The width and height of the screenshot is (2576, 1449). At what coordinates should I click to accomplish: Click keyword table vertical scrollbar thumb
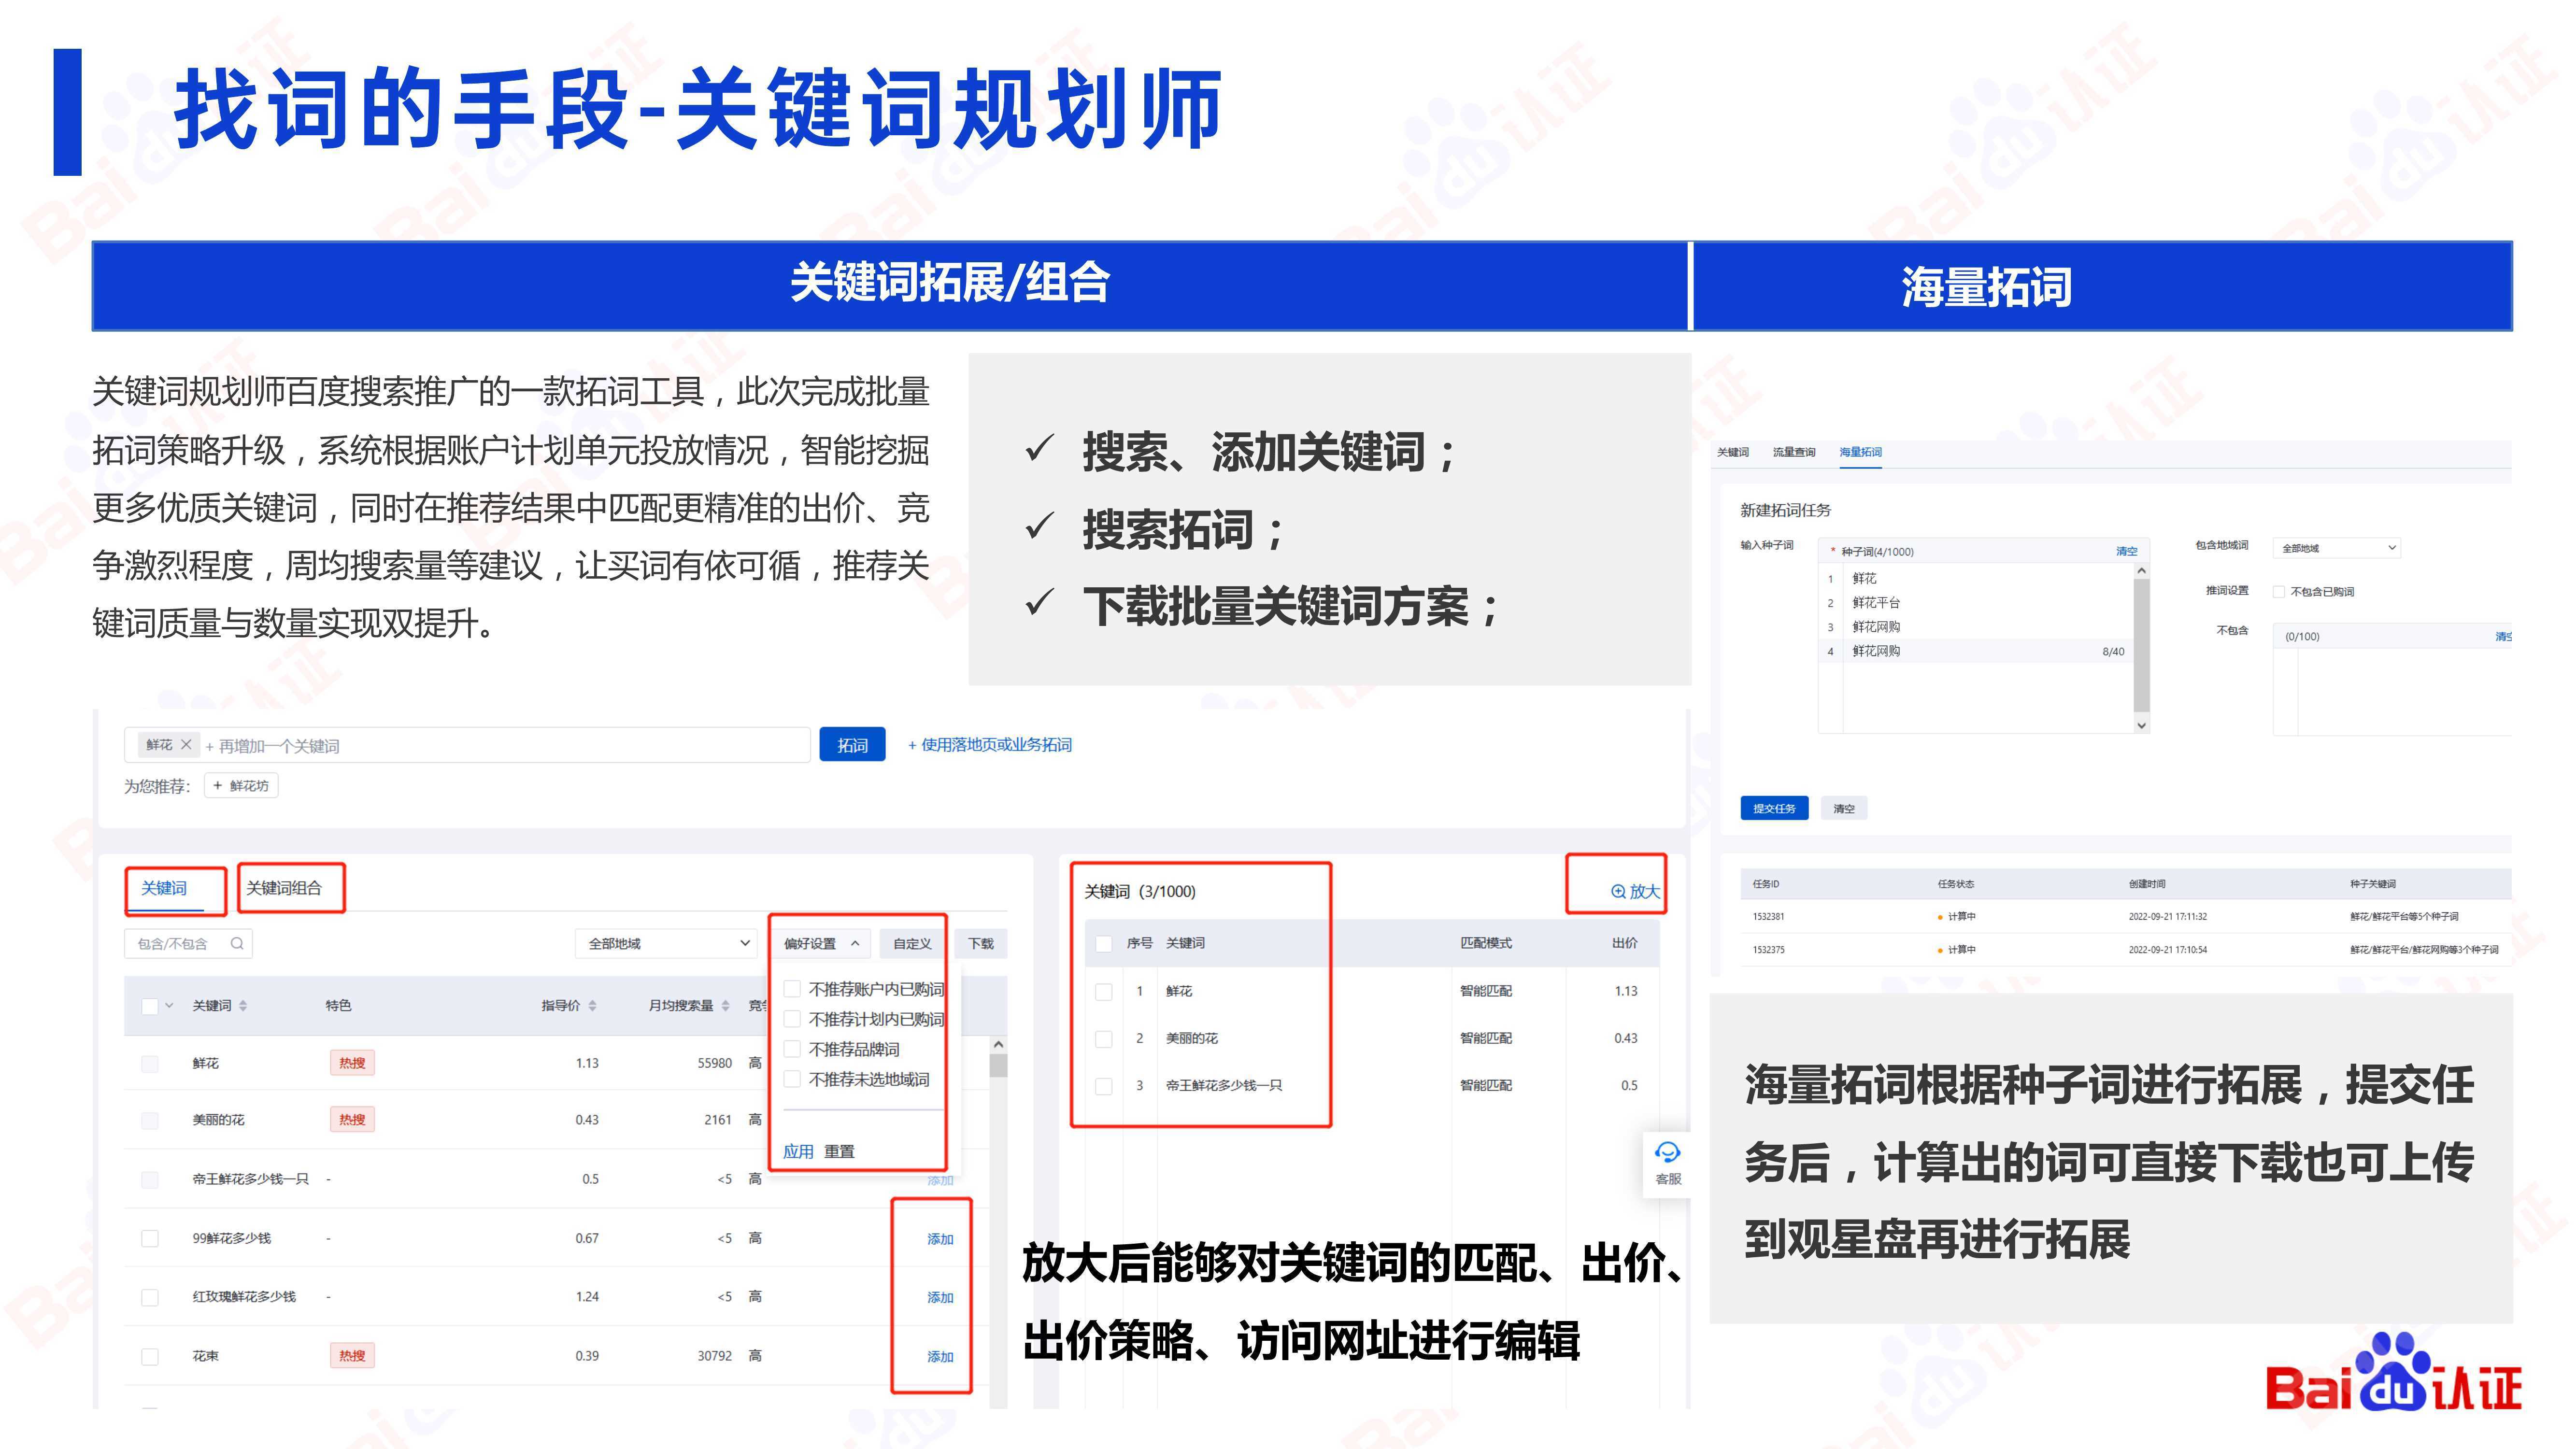[998, 1065]
